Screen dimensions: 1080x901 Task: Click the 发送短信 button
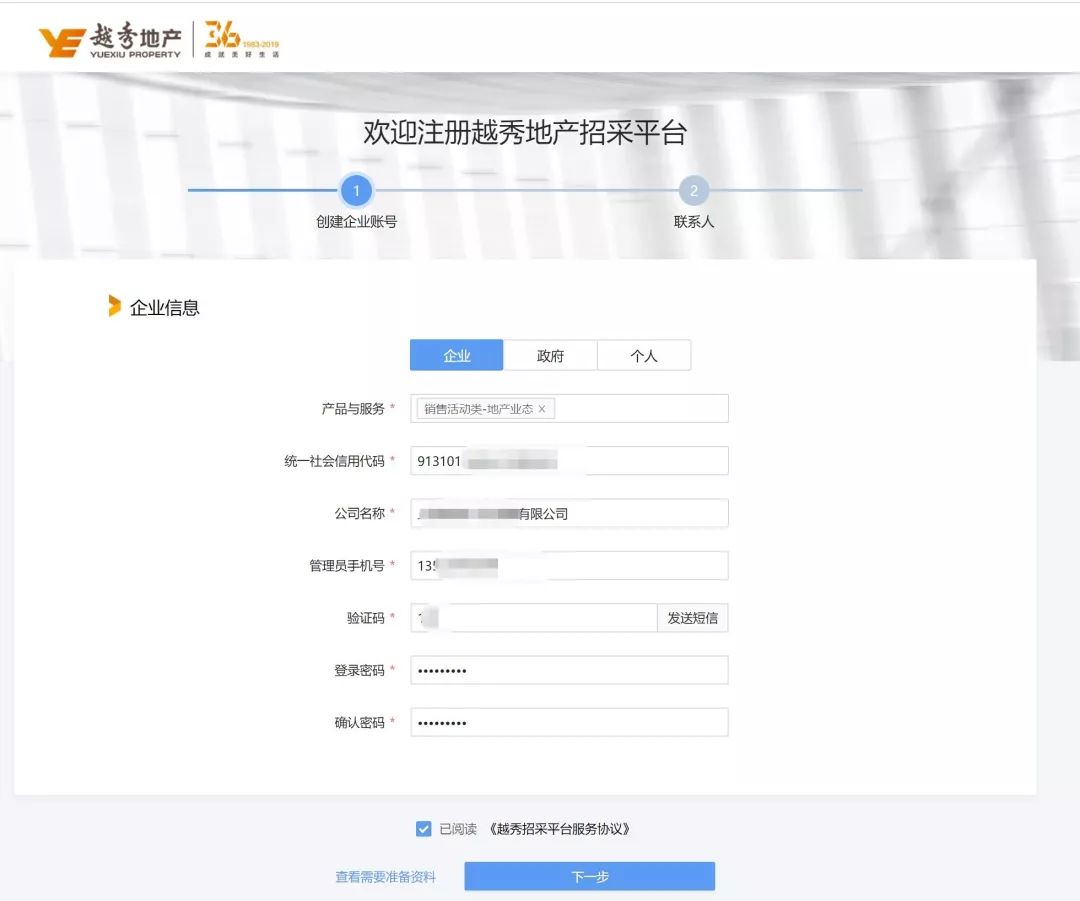pos(693,618)
